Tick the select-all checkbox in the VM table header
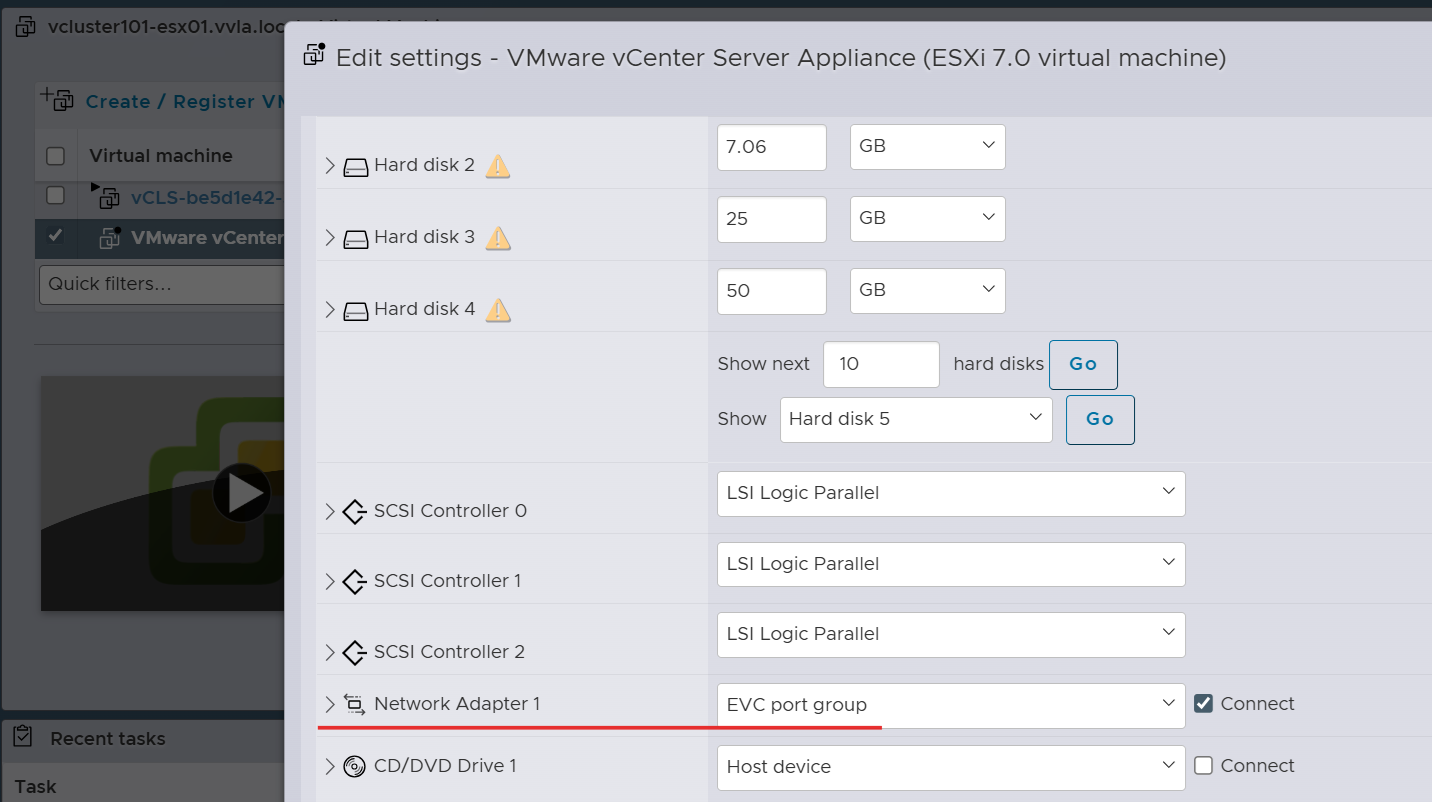 coord(56,156)
